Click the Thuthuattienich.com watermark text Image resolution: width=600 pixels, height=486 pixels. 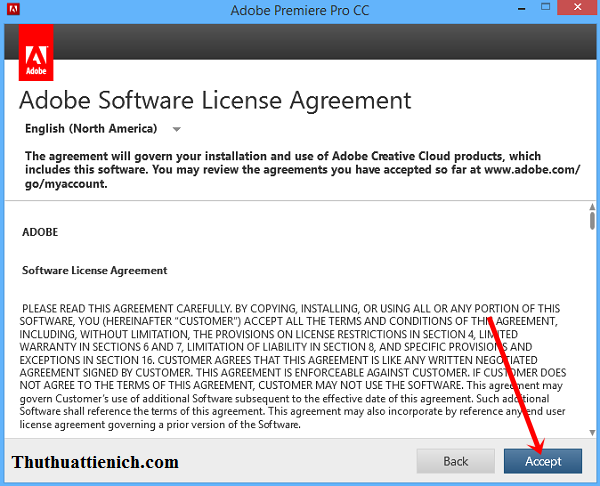pyautogui.click(x=96, y=462)
